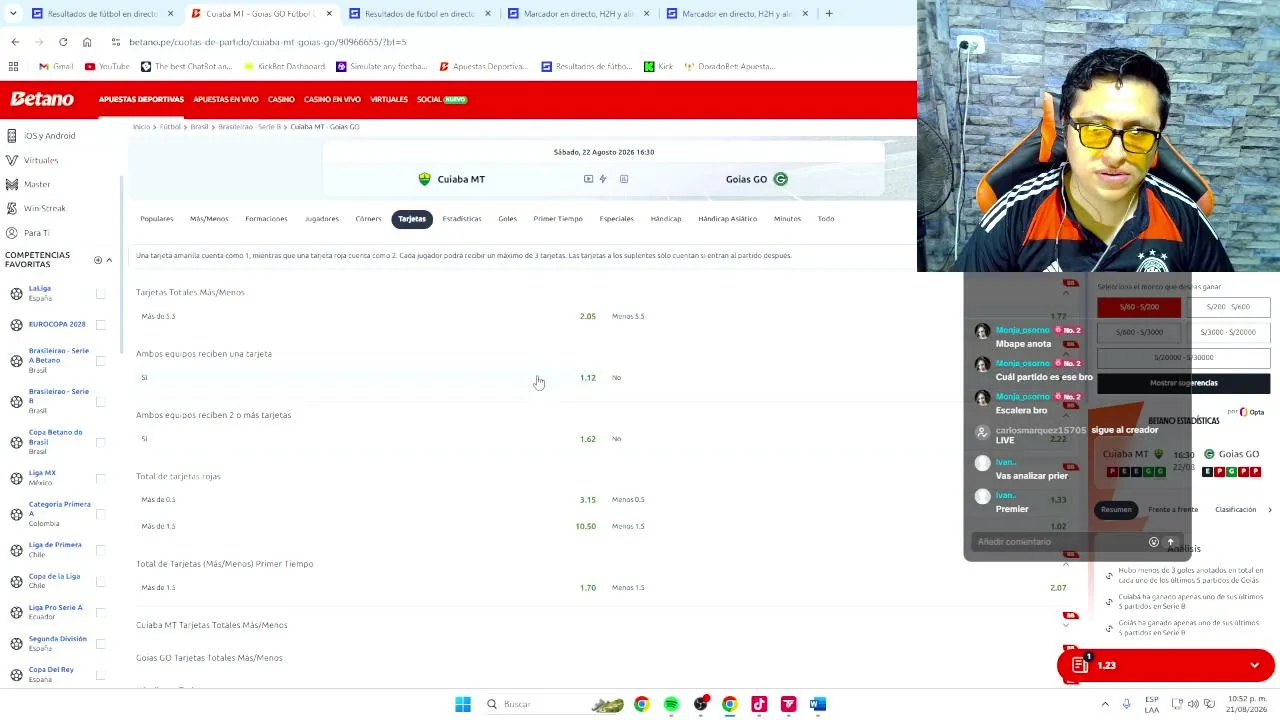
Task: Open the Resumen stats tab
Action: coord(1116,510)
